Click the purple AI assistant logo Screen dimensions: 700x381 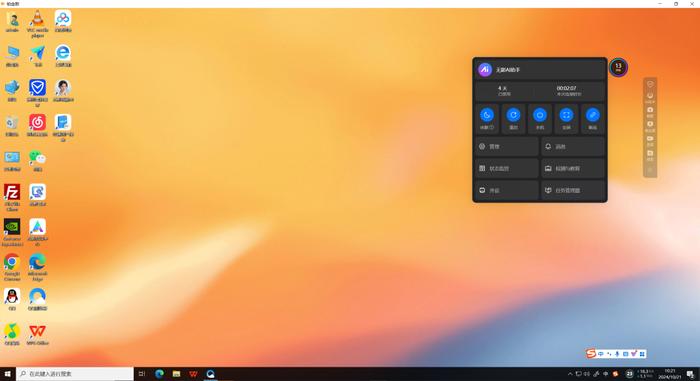point(485,70)
